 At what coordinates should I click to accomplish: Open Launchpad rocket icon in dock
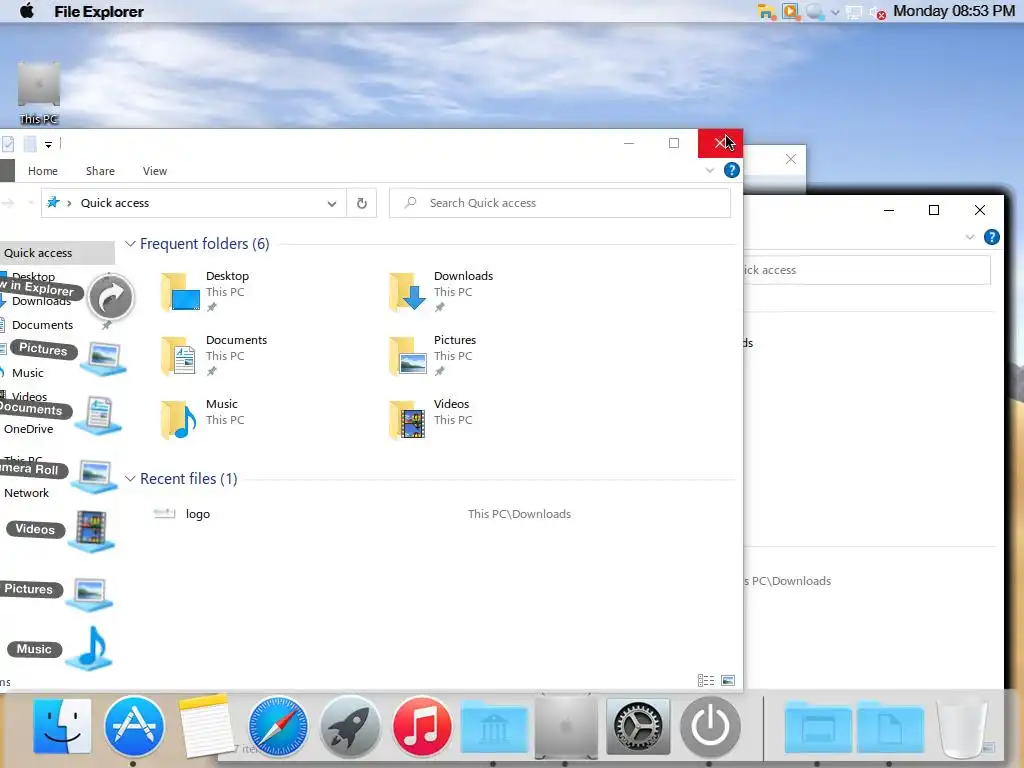point(349,726)
